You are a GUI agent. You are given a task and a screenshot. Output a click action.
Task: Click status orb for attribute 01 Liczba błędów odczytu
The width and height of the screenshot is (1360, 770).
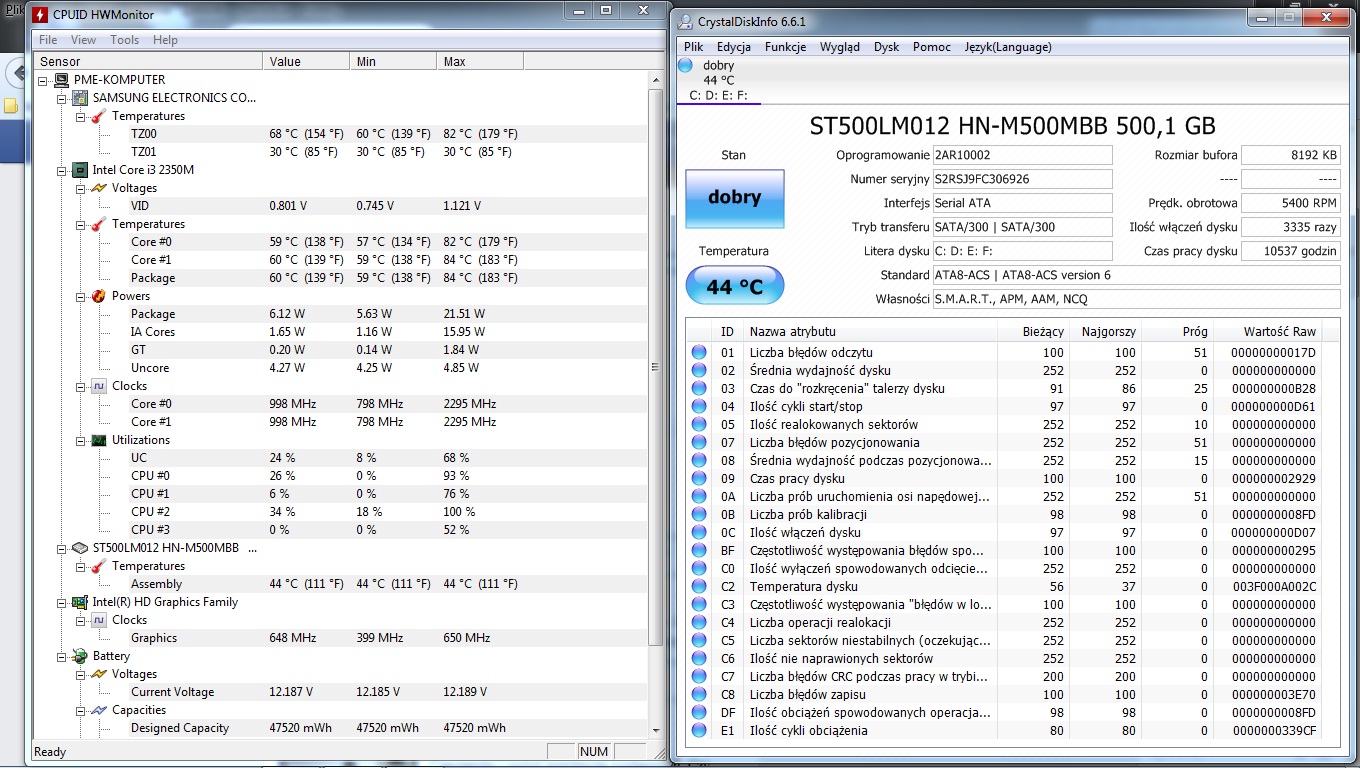[x=699, y=352]
